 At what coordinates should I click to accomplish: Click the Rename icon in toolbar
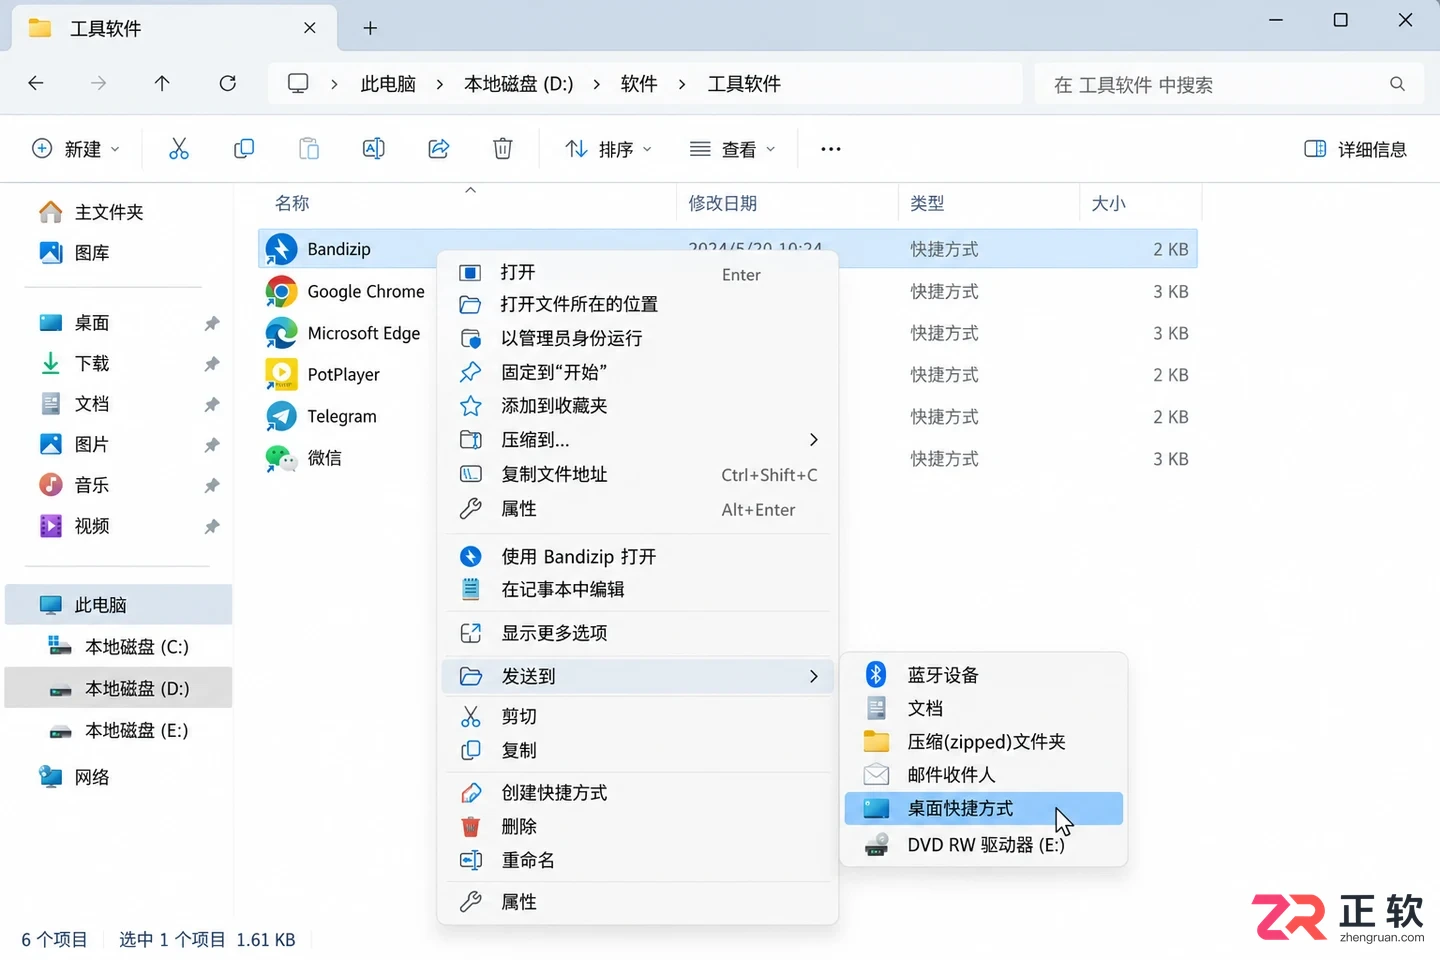pos(373,149)
